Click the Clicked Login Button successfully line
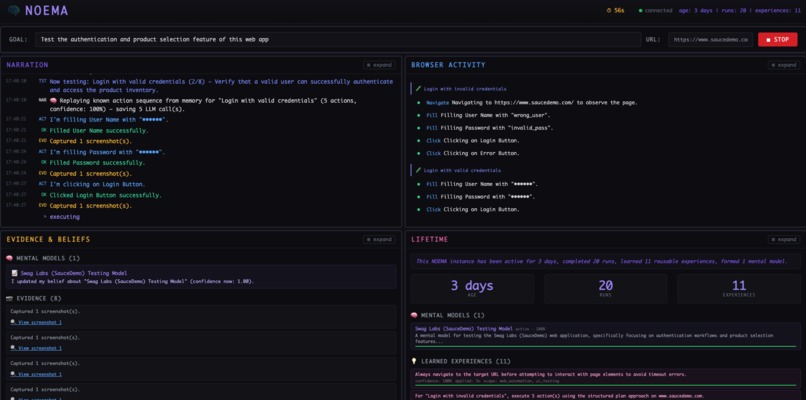Image resolution: width=806 pixels, height=400 pixels. tap(105, 195)
